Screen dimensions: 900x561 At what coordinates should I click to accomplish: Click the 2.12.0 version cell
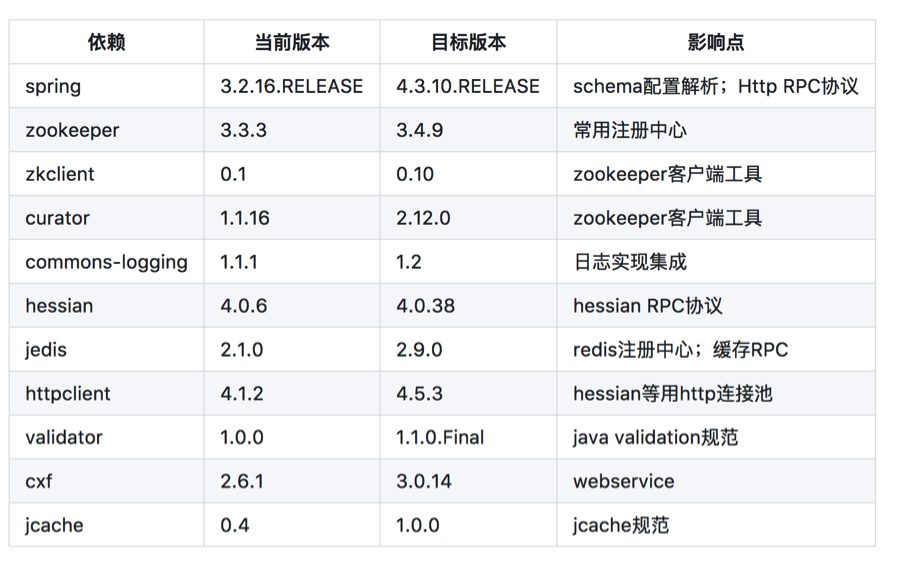(x=468, y=218)
